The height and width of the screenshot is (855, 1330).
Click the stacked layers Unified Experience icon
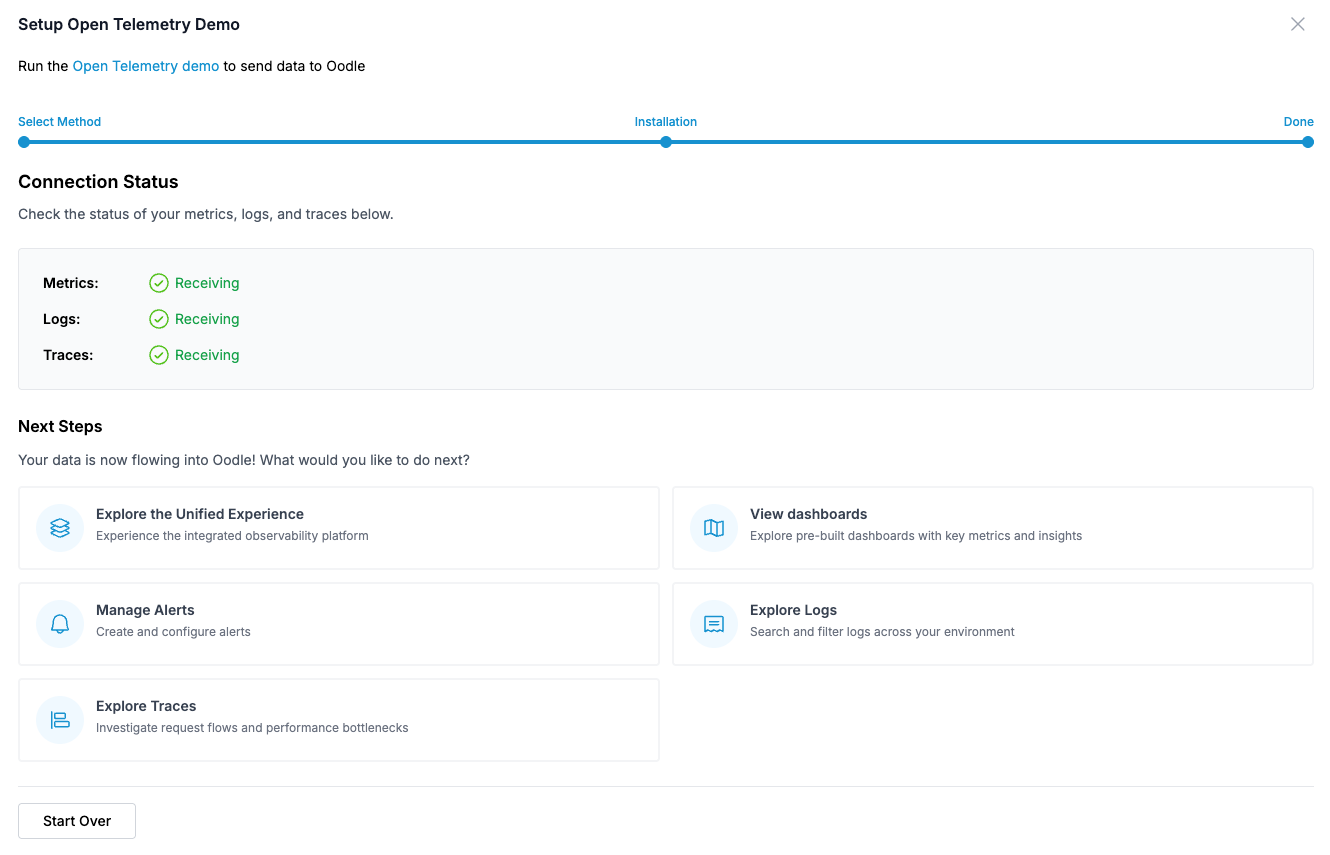[60, 528]
